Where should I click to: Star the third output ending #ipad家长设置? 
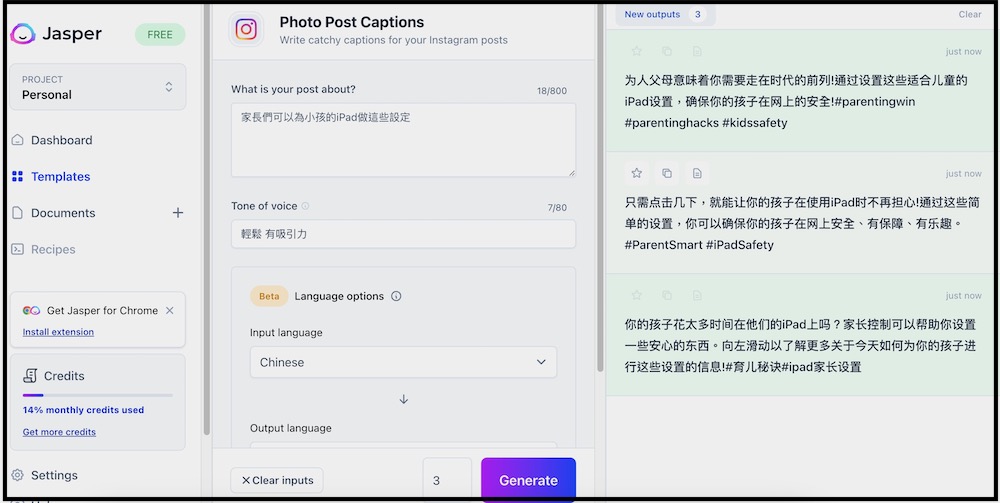coord(636,295)
